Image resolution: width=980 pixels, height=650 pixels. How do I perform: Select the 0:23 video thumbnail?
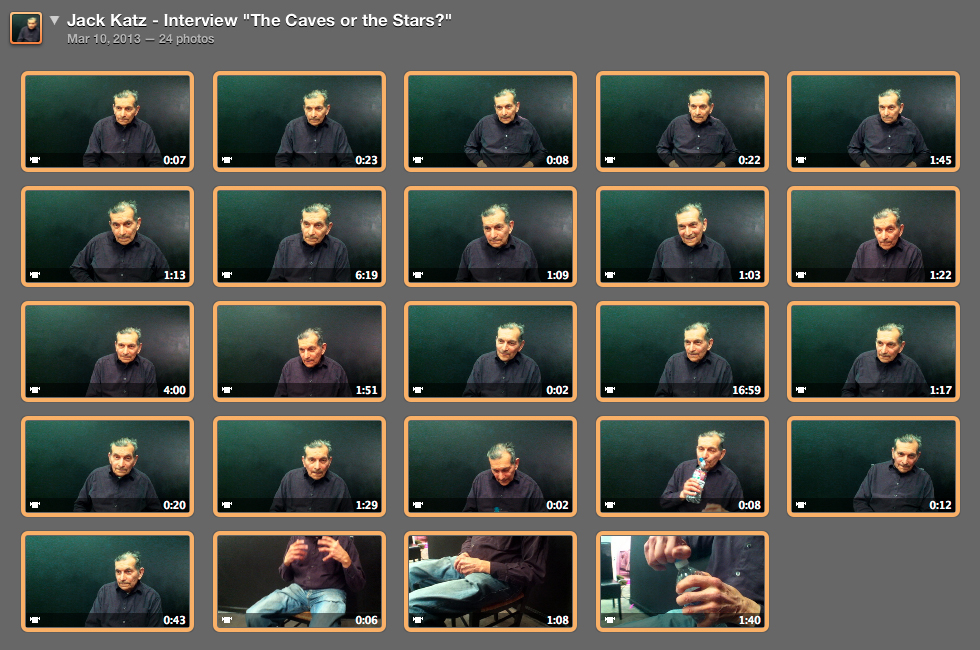pyautogui.click(x=299, y=121)
